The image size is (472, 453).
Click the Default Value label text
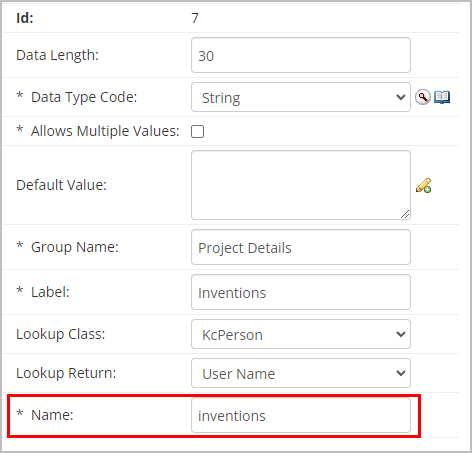61,185
